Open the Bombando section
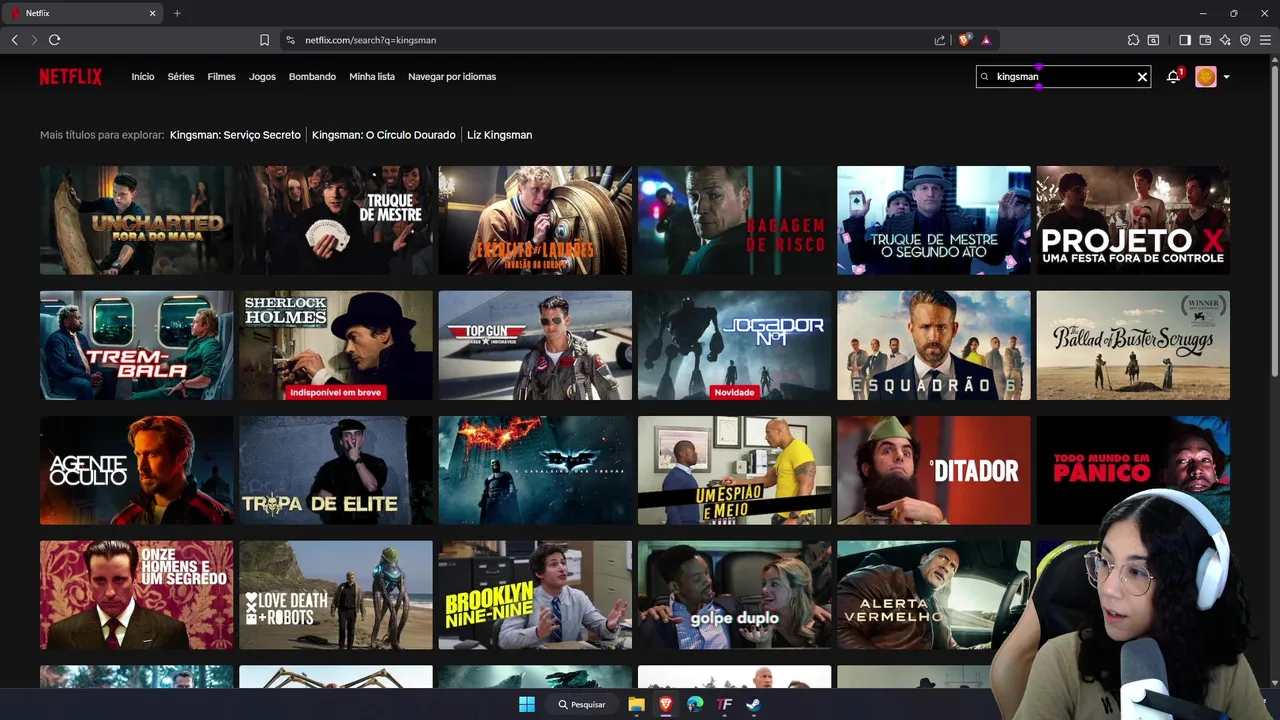The width and height of the screenshot is (1280, 720). click(312, 77)
